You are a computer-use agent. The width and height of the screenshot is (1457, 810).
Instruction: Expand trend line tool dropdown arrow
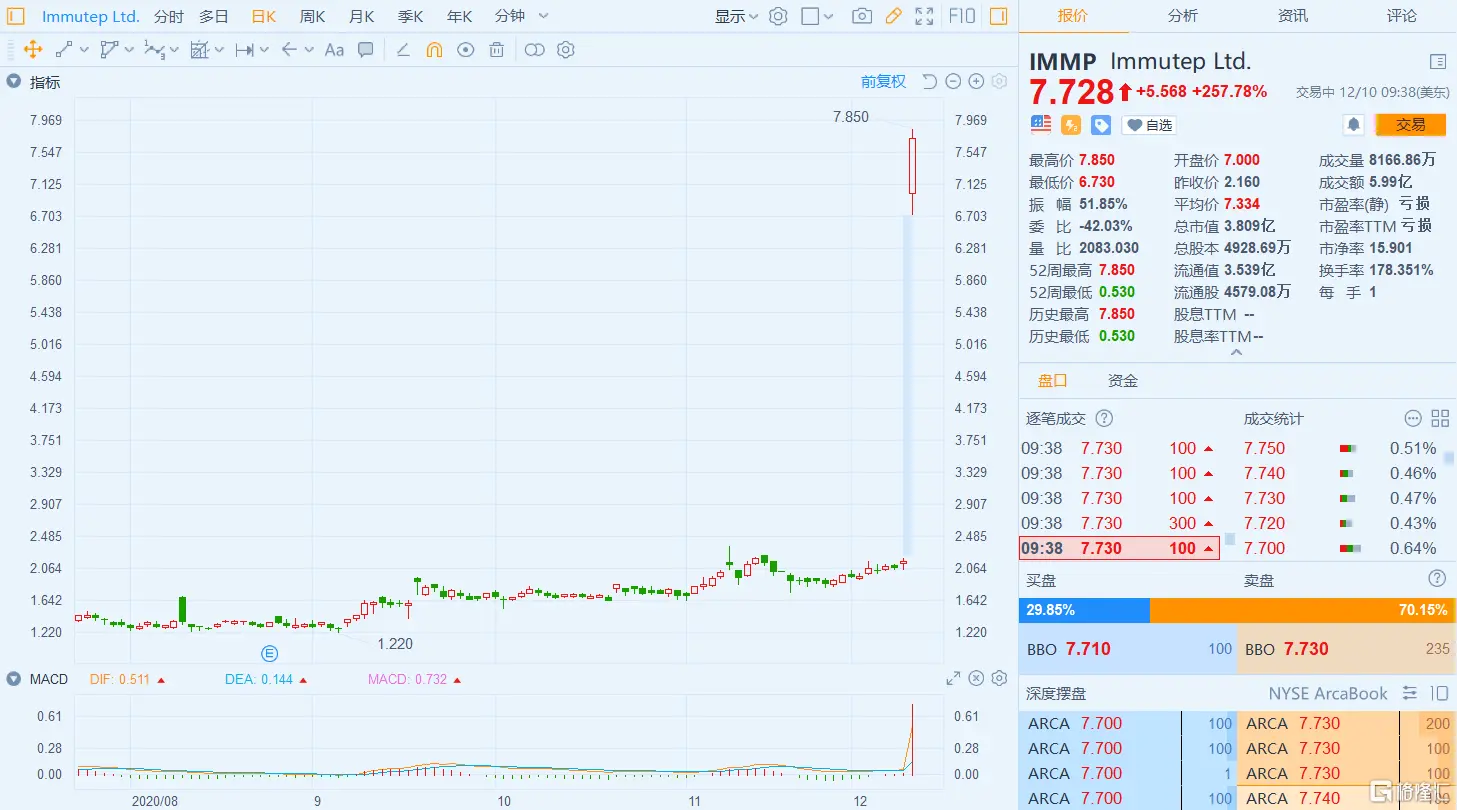[x=85, y=49]
